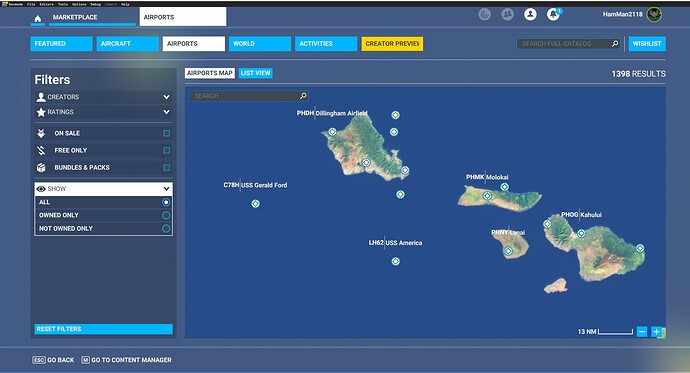Screen dimensions: 690x373
Task: Click the Ratings star icon
Action: pos(41,112)
